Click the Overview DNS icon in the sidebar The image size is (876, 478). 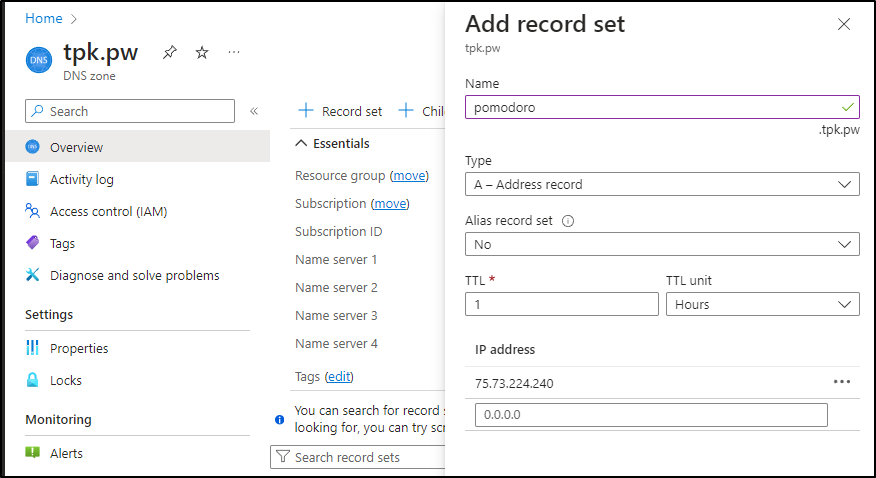32,147
